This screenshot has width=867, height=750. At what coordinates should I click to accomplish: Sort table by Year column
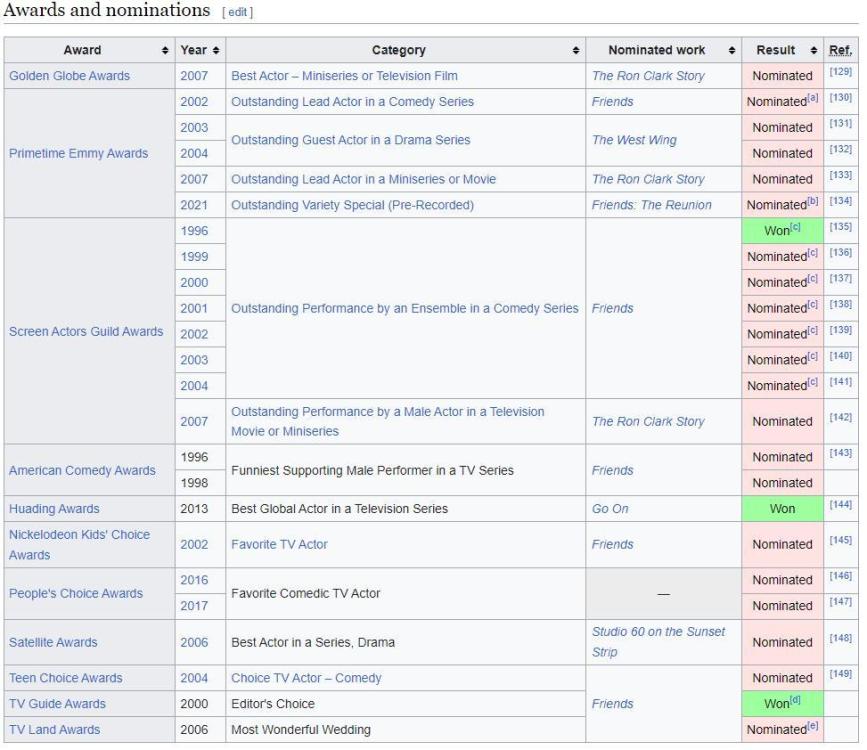pyautogui.click(x=215, y=51)
